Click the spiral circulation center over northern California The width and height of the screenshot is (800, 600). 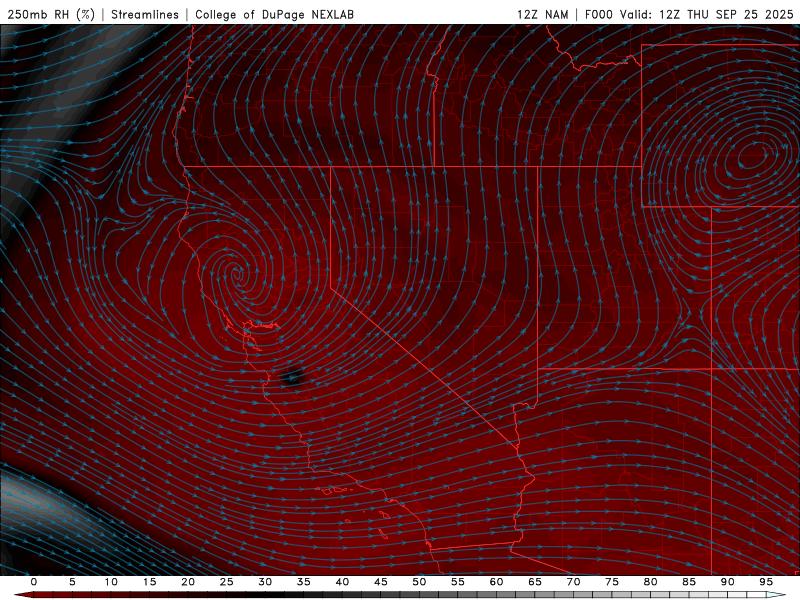(237, 276)
